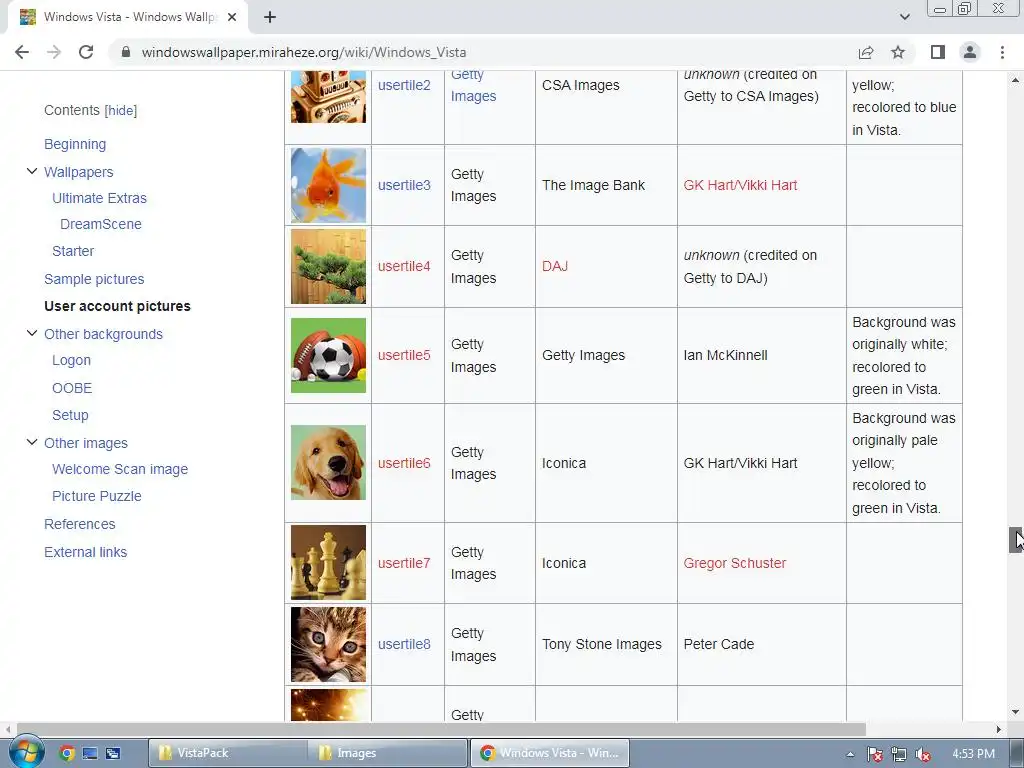Go to Welcome Scan image section
This screenshot has width=1024, height=768.
coord(120,470)
